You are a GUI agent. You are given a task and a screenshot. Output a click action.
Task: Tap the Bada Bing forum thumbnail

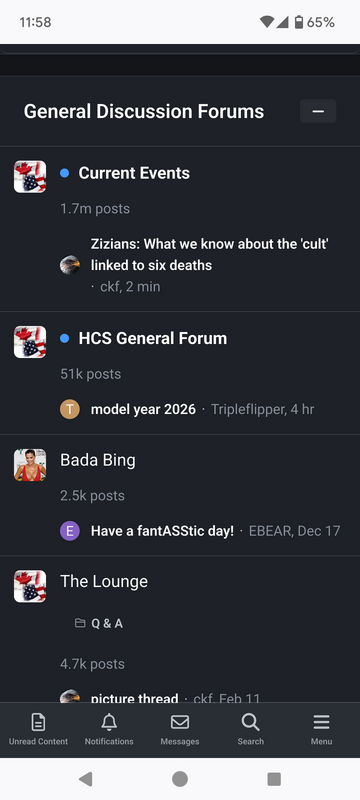[x=30, y=465]
